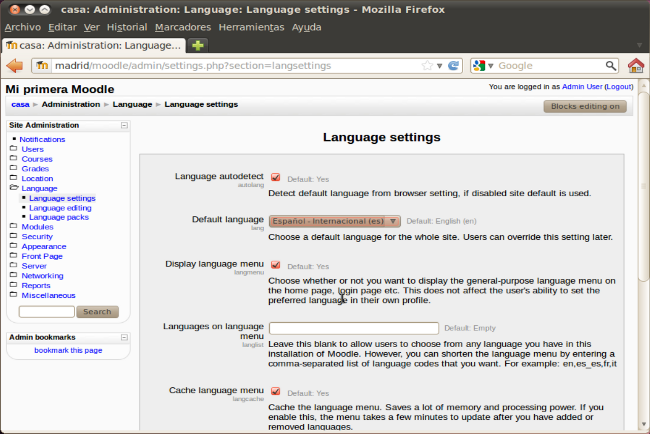This screenshot has height=434, width=650.
Task: Hide the Admin bookmarks block
Action: tap(124, 338)
